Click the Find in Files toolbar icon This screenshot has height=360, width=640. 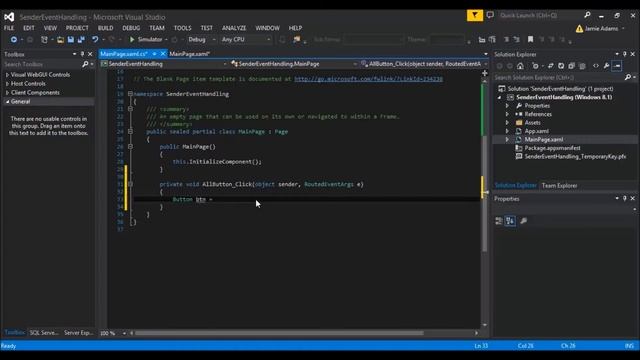point(297,40)
